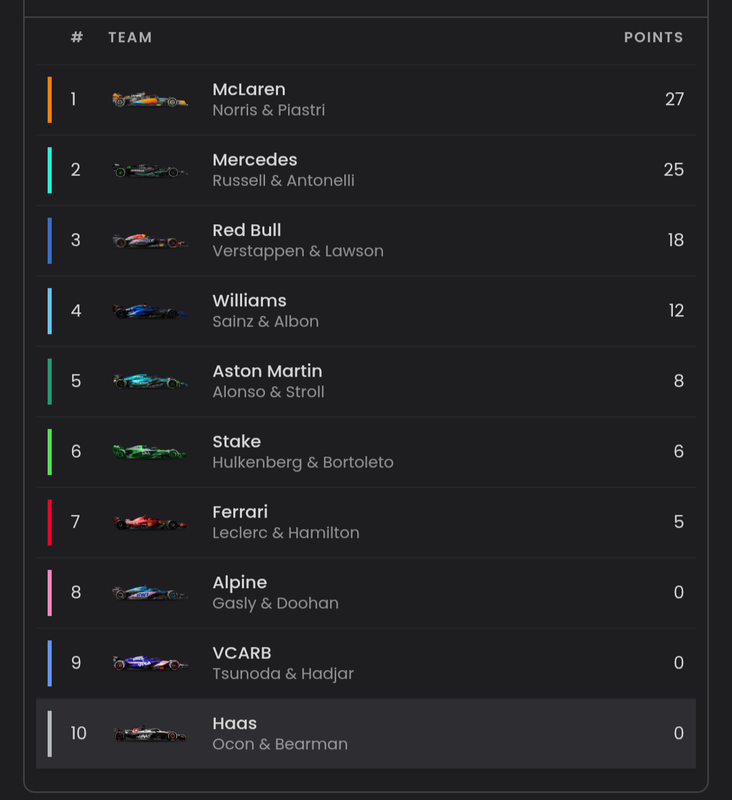Click the TEAM column header
The image size is (732, 800).
(130, 37)
